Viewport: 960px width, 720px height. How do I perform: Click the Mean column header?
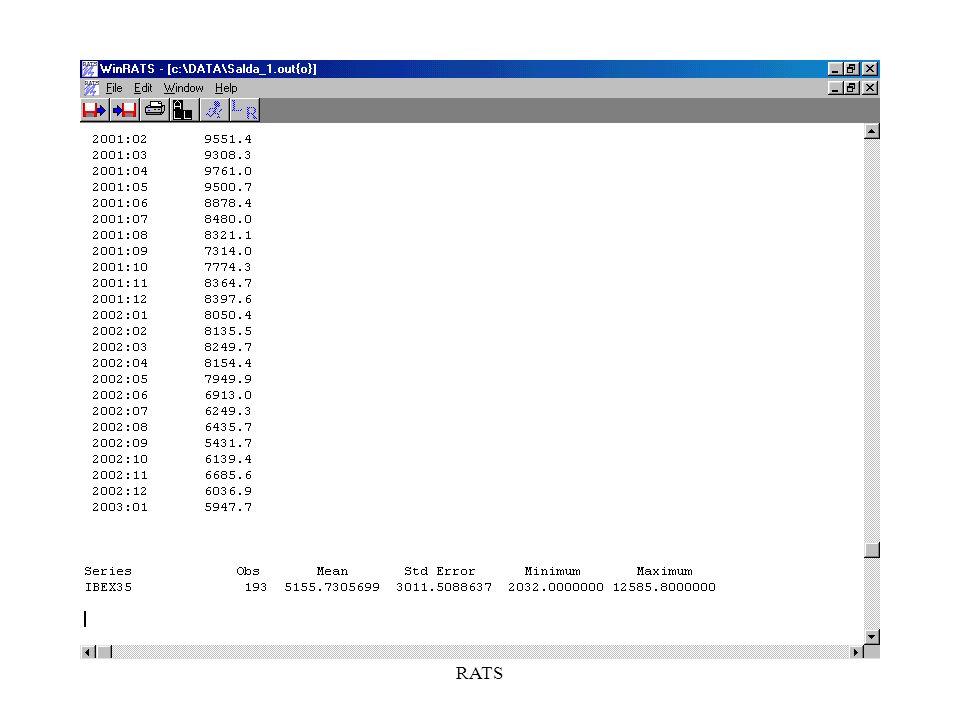[x=332, y=571]
